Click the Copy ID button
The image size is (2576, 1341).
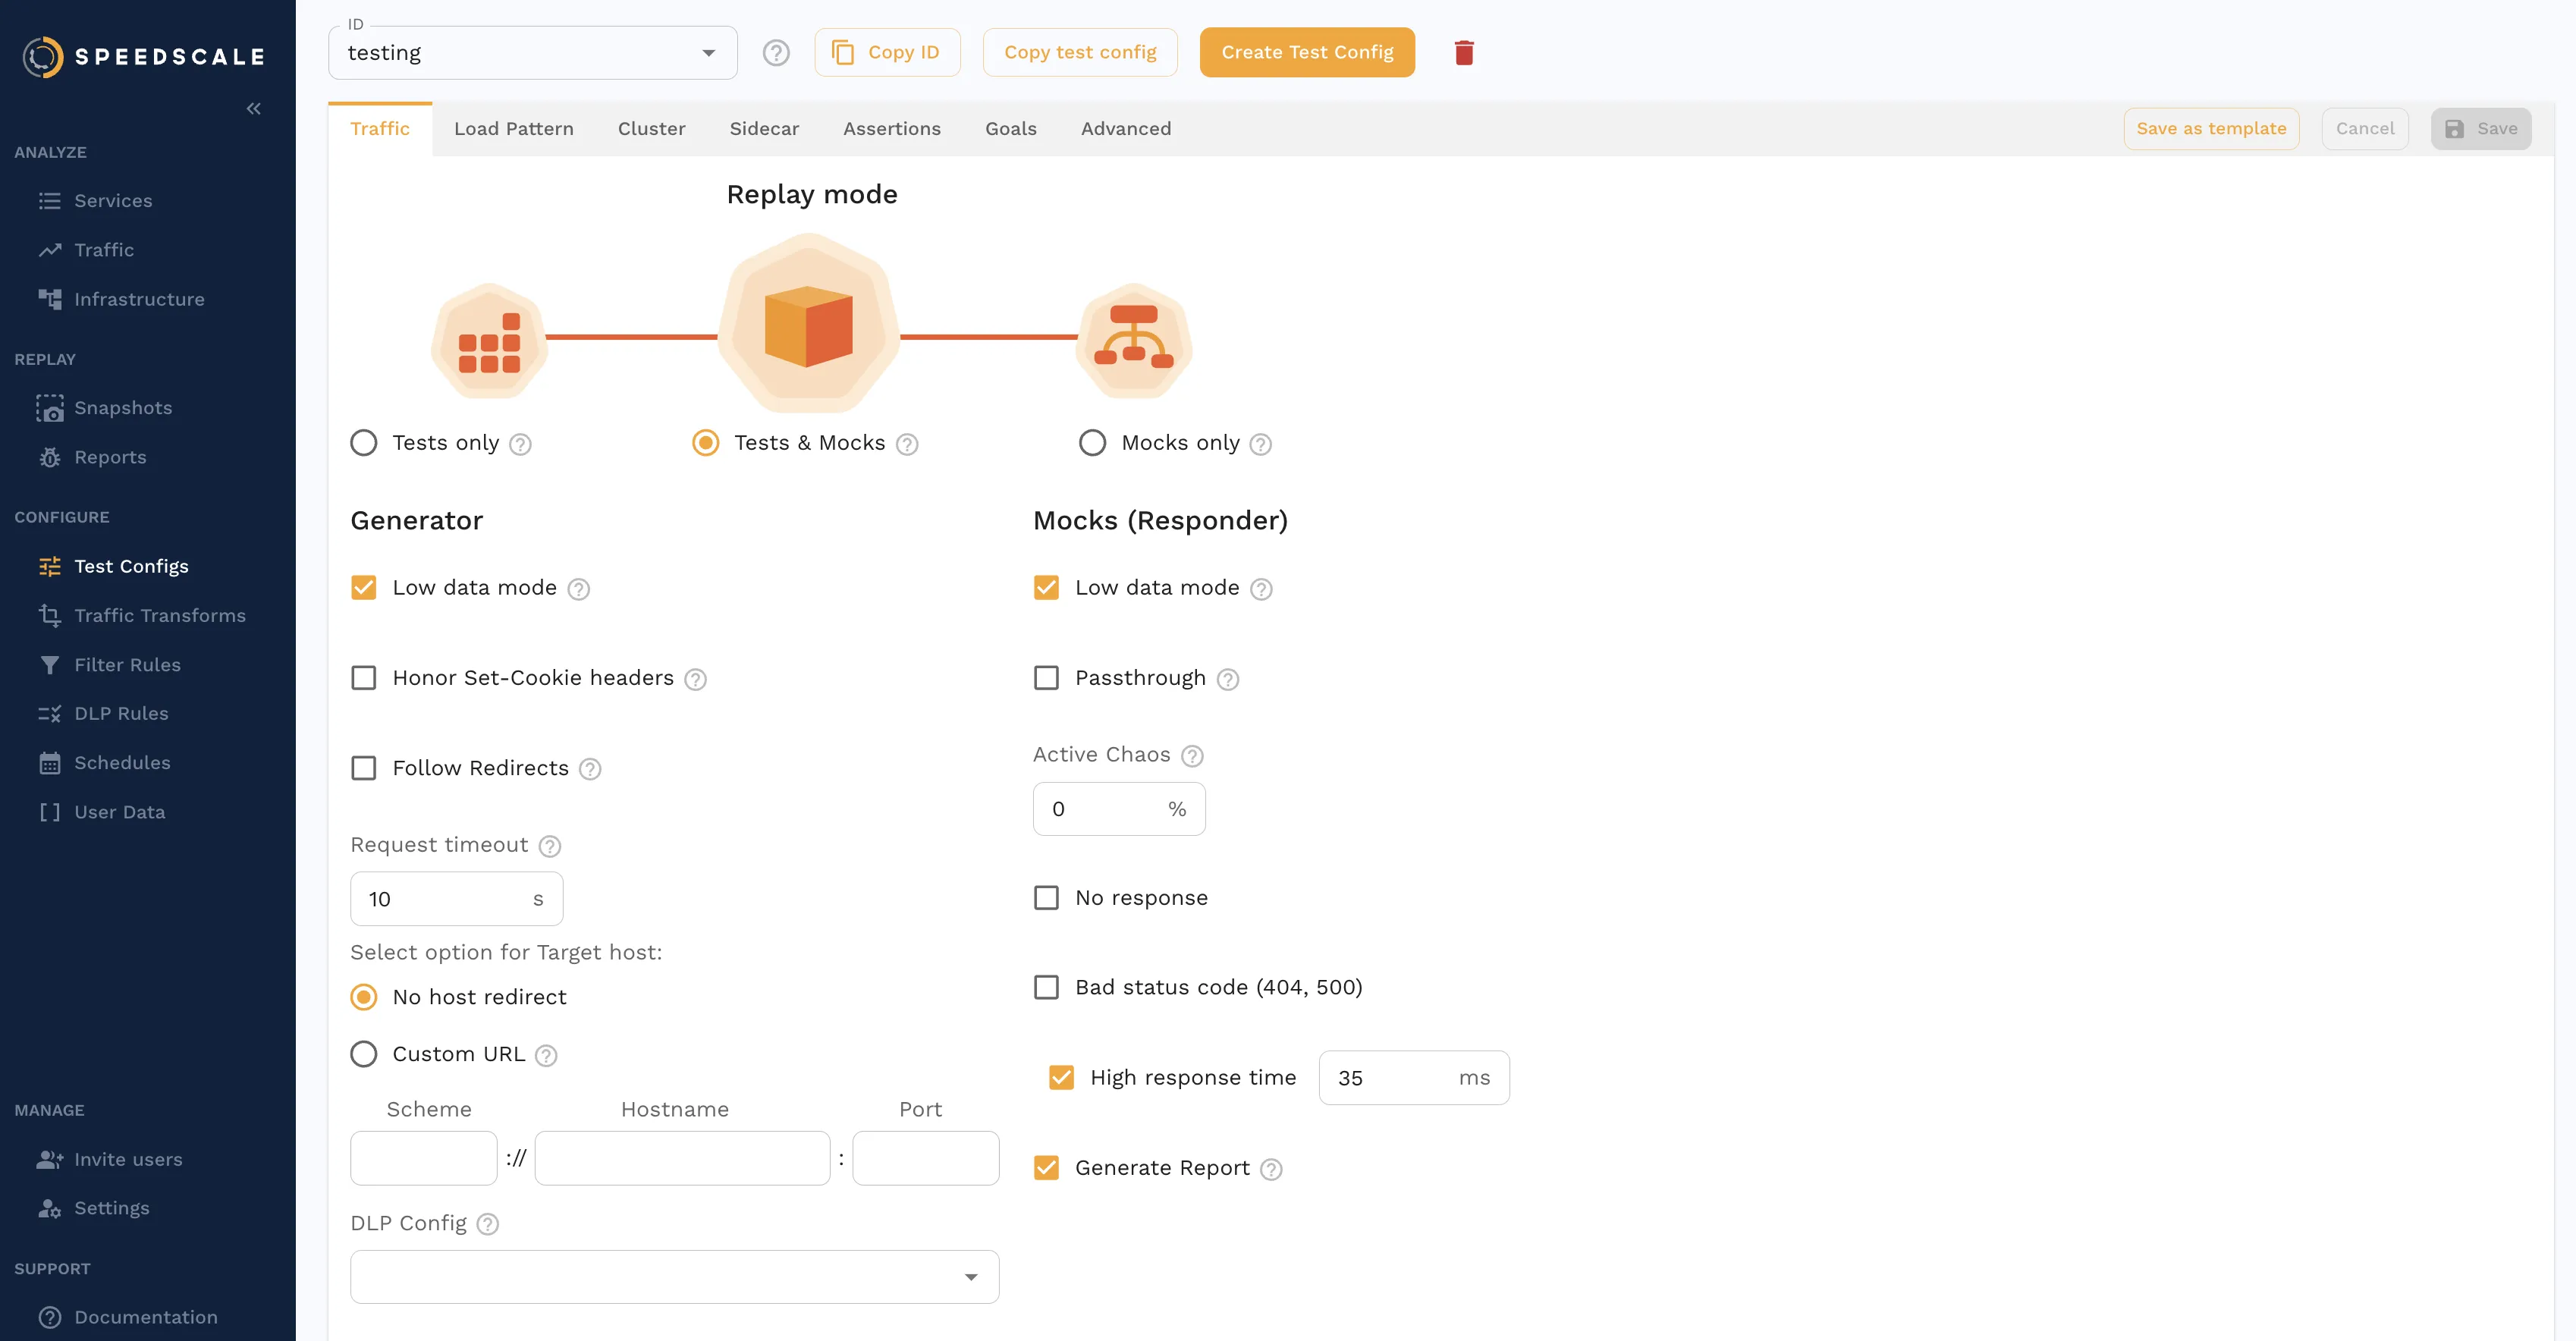(x=887, y=52)
